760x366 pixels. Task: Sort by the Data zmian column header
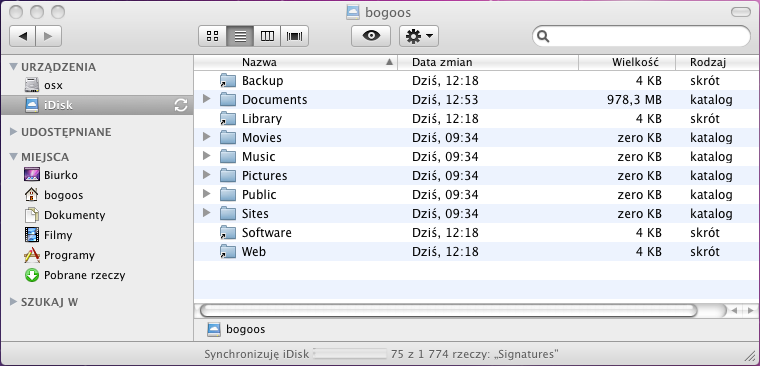tap(488, 62)
